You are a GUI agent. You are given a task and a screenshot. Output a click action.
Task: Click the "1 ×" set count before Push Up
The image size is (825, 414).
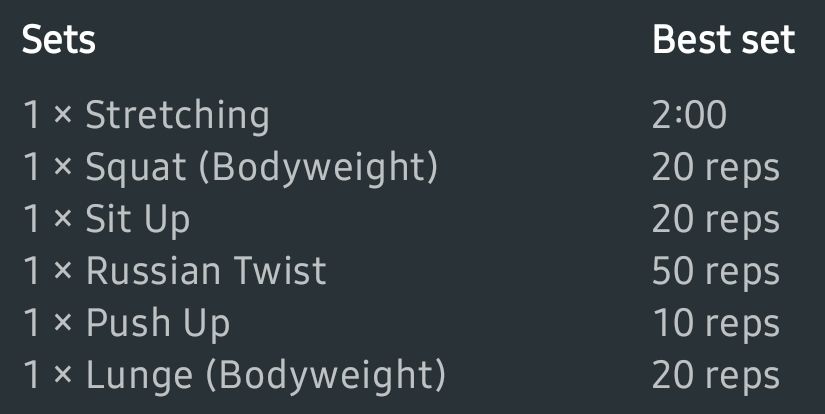pyautogui.click(x=47, y=323)
